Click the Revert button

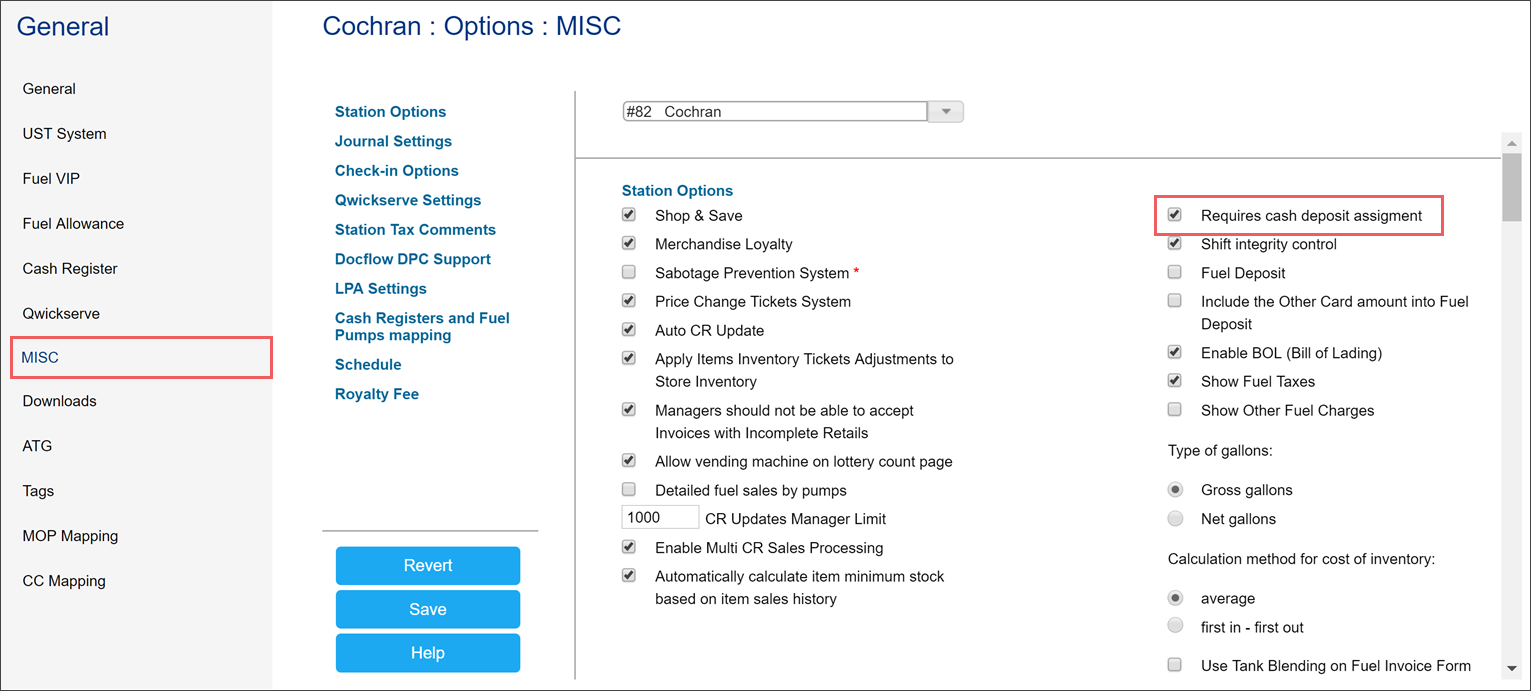428,566
